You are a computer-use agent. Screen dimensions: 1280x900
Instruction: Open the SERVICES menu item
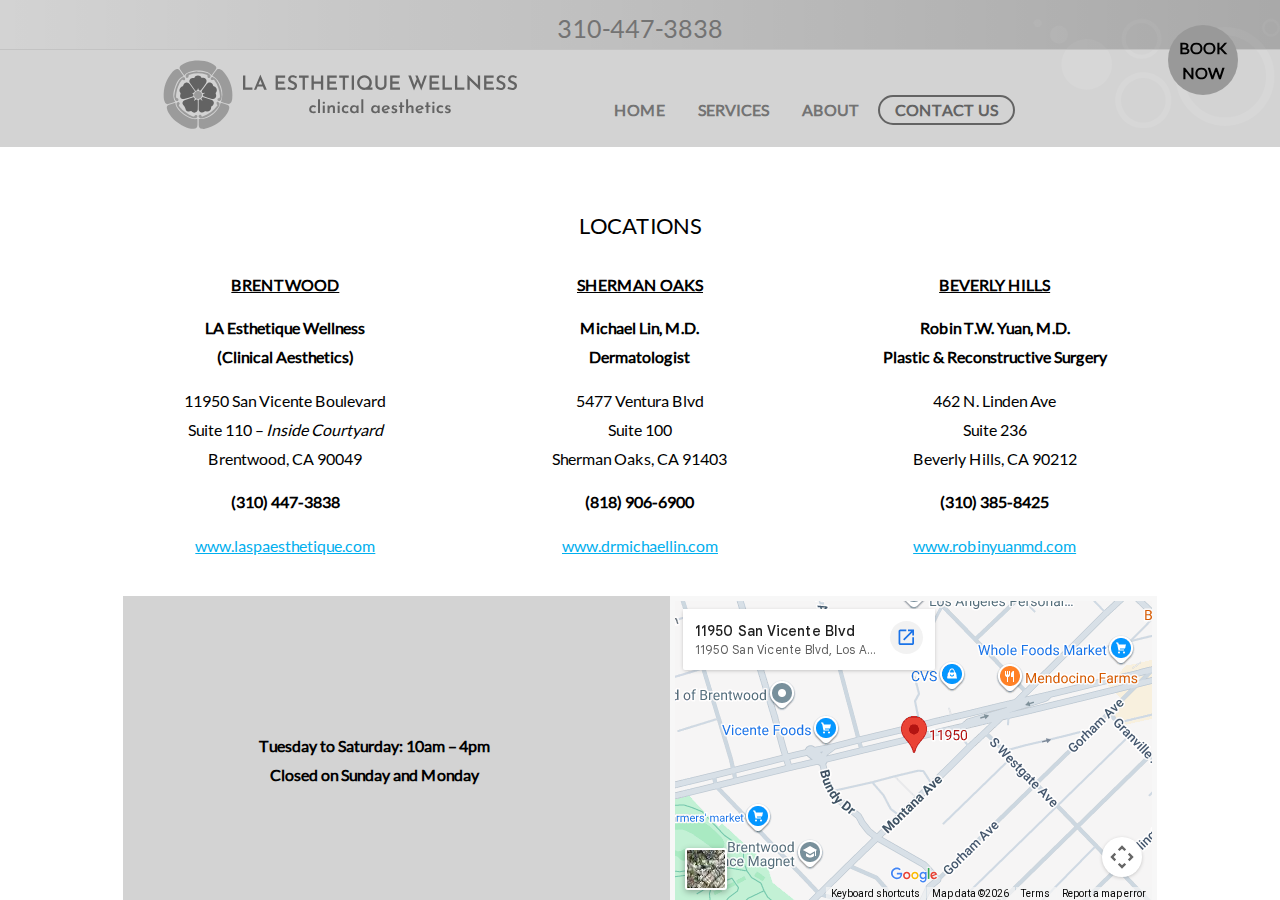733,110
